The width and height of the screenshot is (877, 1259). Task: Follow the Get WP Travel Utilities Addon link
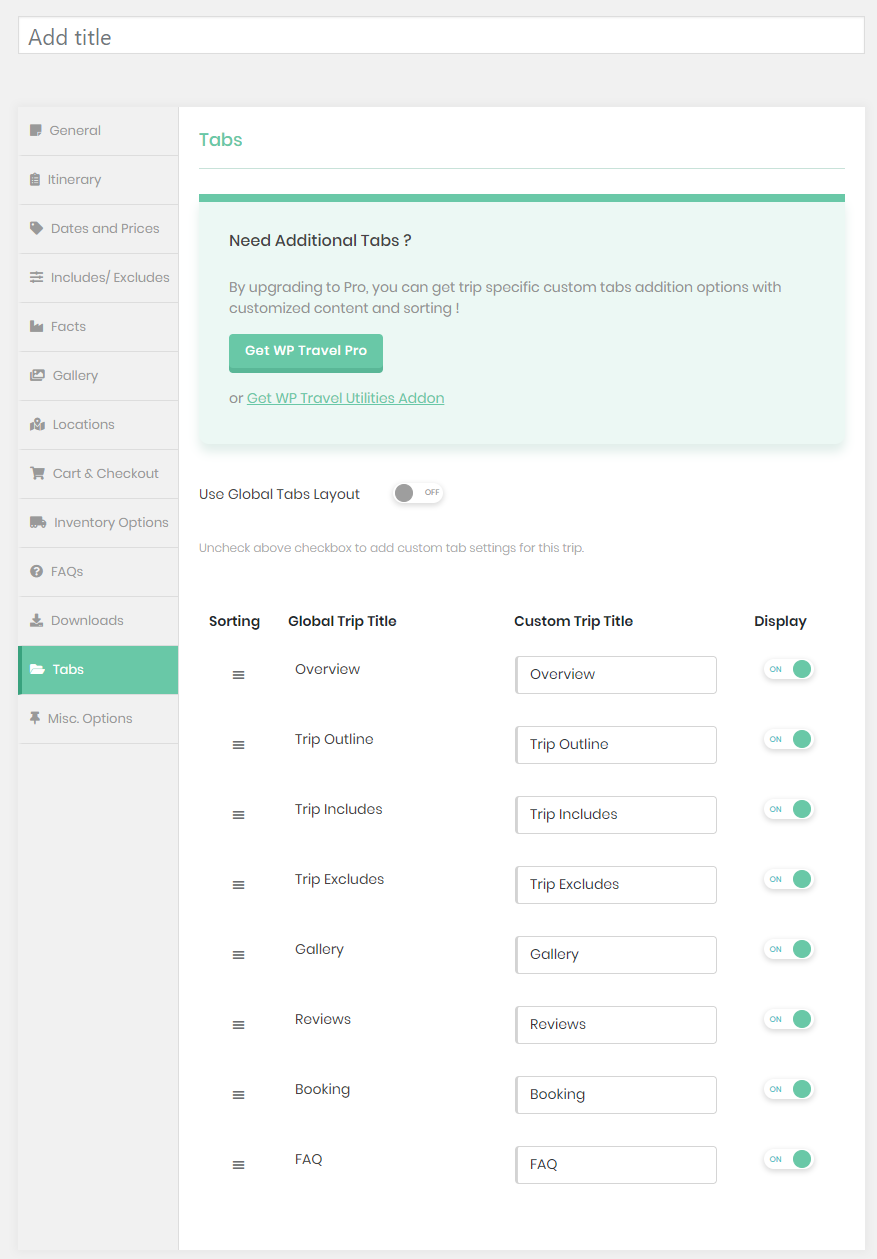pos(345,398)
